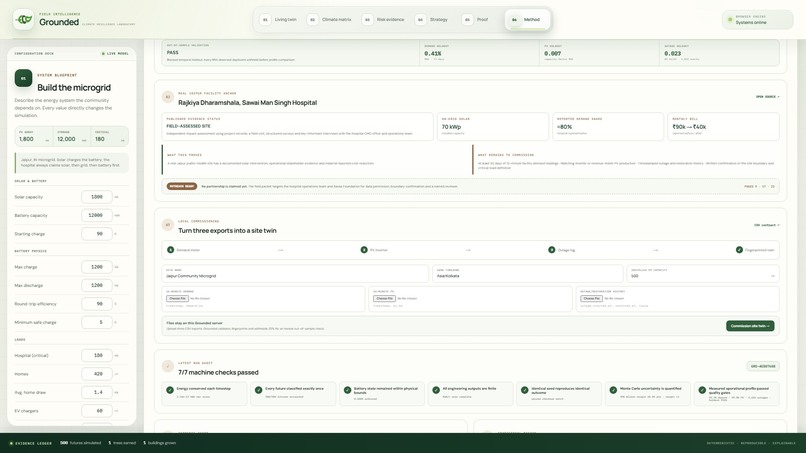Click the checkmark beside All engineering outputs are finite
Screen dimensions: 806x453
point(436,390)
